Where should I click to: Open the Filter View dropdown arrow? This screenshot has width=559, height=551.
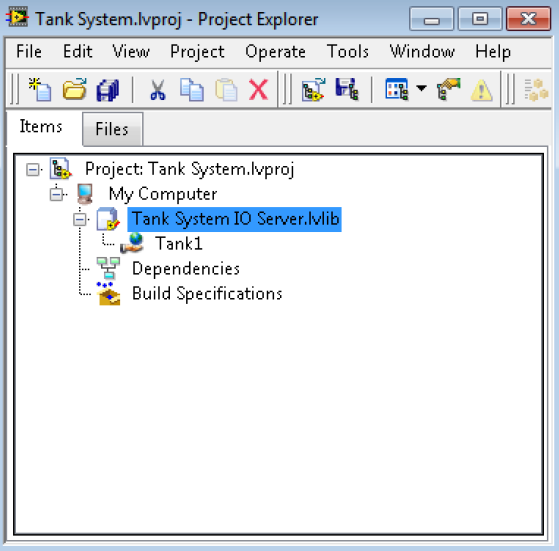[421, 88]
